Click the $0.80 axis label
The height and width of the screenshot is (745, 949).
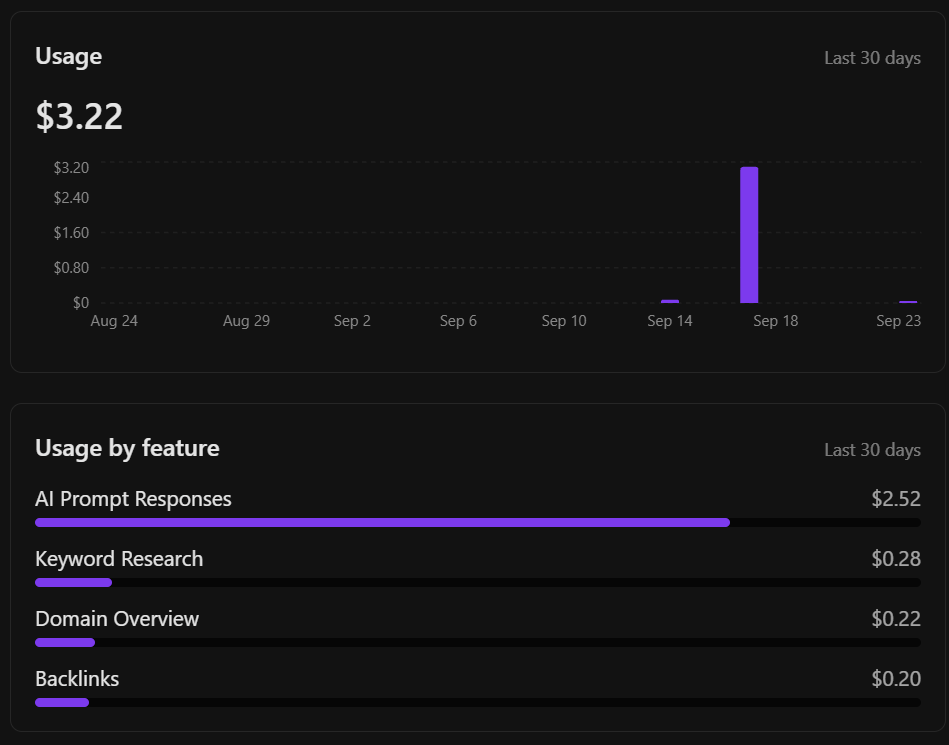71,267
